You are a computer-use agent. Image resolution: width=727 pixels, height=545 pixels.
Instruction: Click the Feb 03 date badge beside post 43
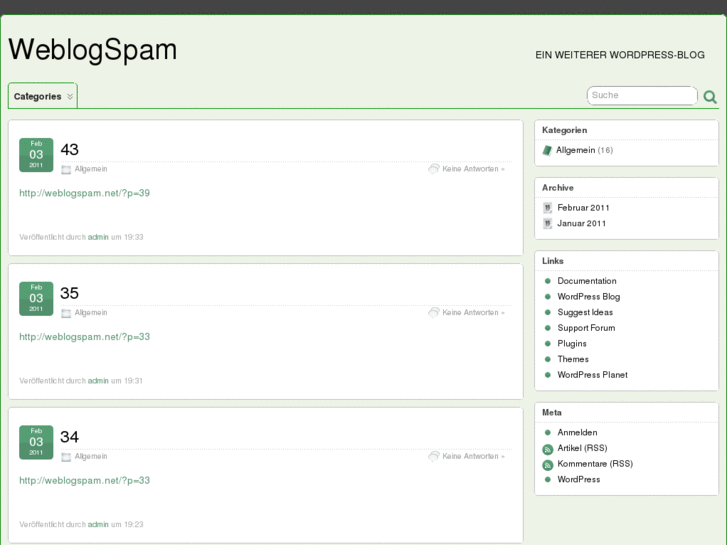point(36,155)
